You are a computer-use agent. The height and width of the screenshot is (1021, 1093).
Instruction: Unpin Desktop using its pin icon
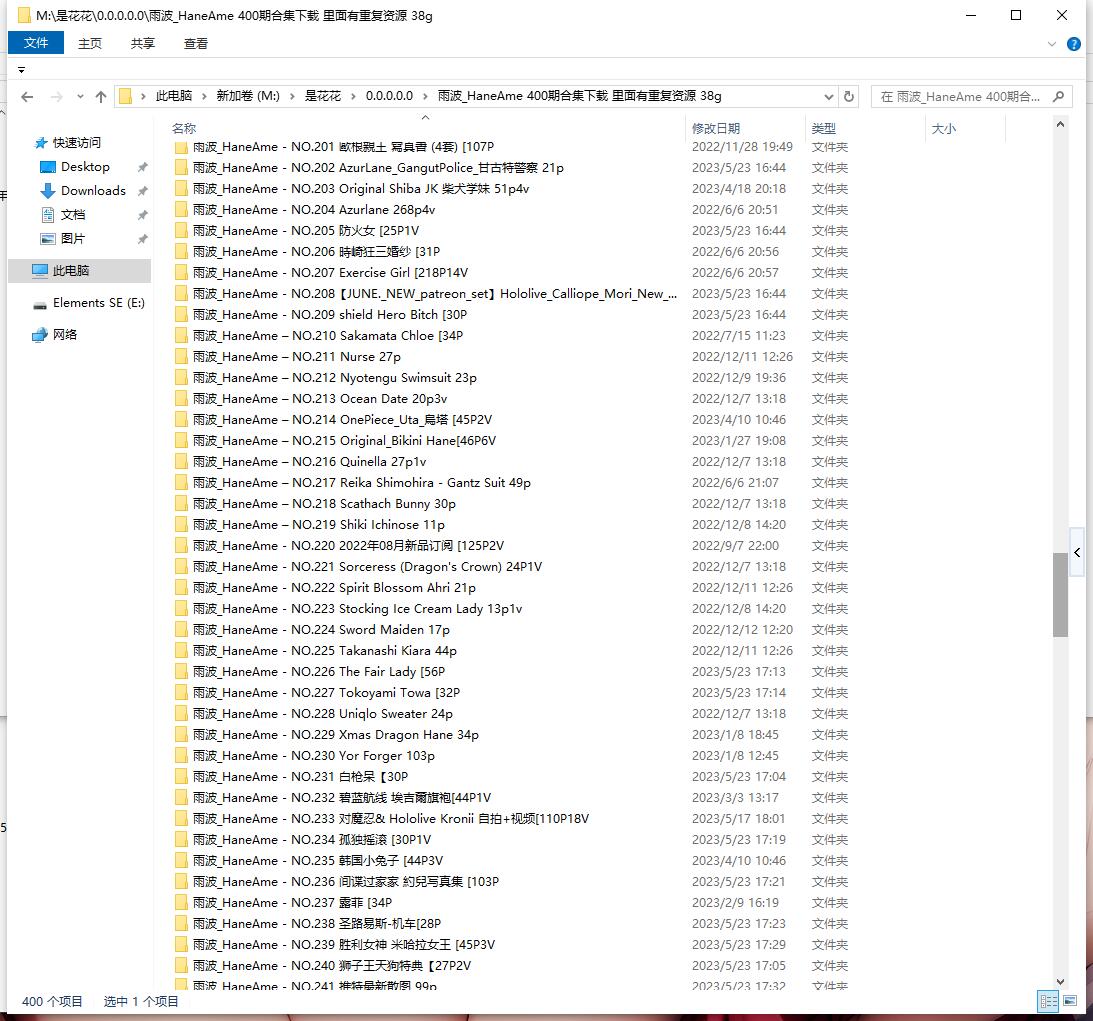(x=142, y=167)
